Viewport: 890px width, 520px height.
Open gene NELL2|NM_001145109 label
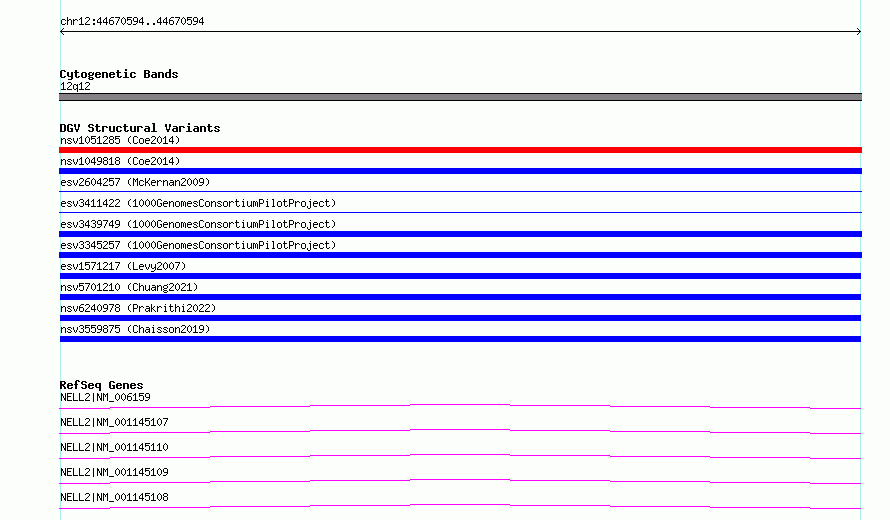coord(114,472)
